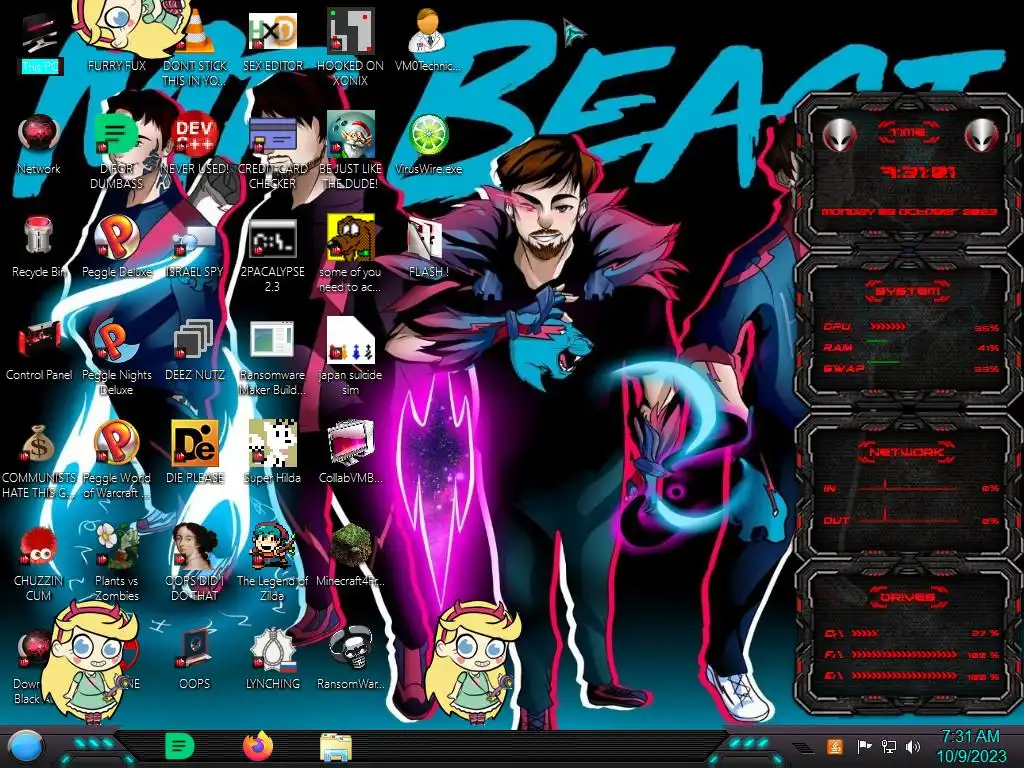Open HOOKED ON XONIX game icon
1024x768 pixels.
coord(350,47)
